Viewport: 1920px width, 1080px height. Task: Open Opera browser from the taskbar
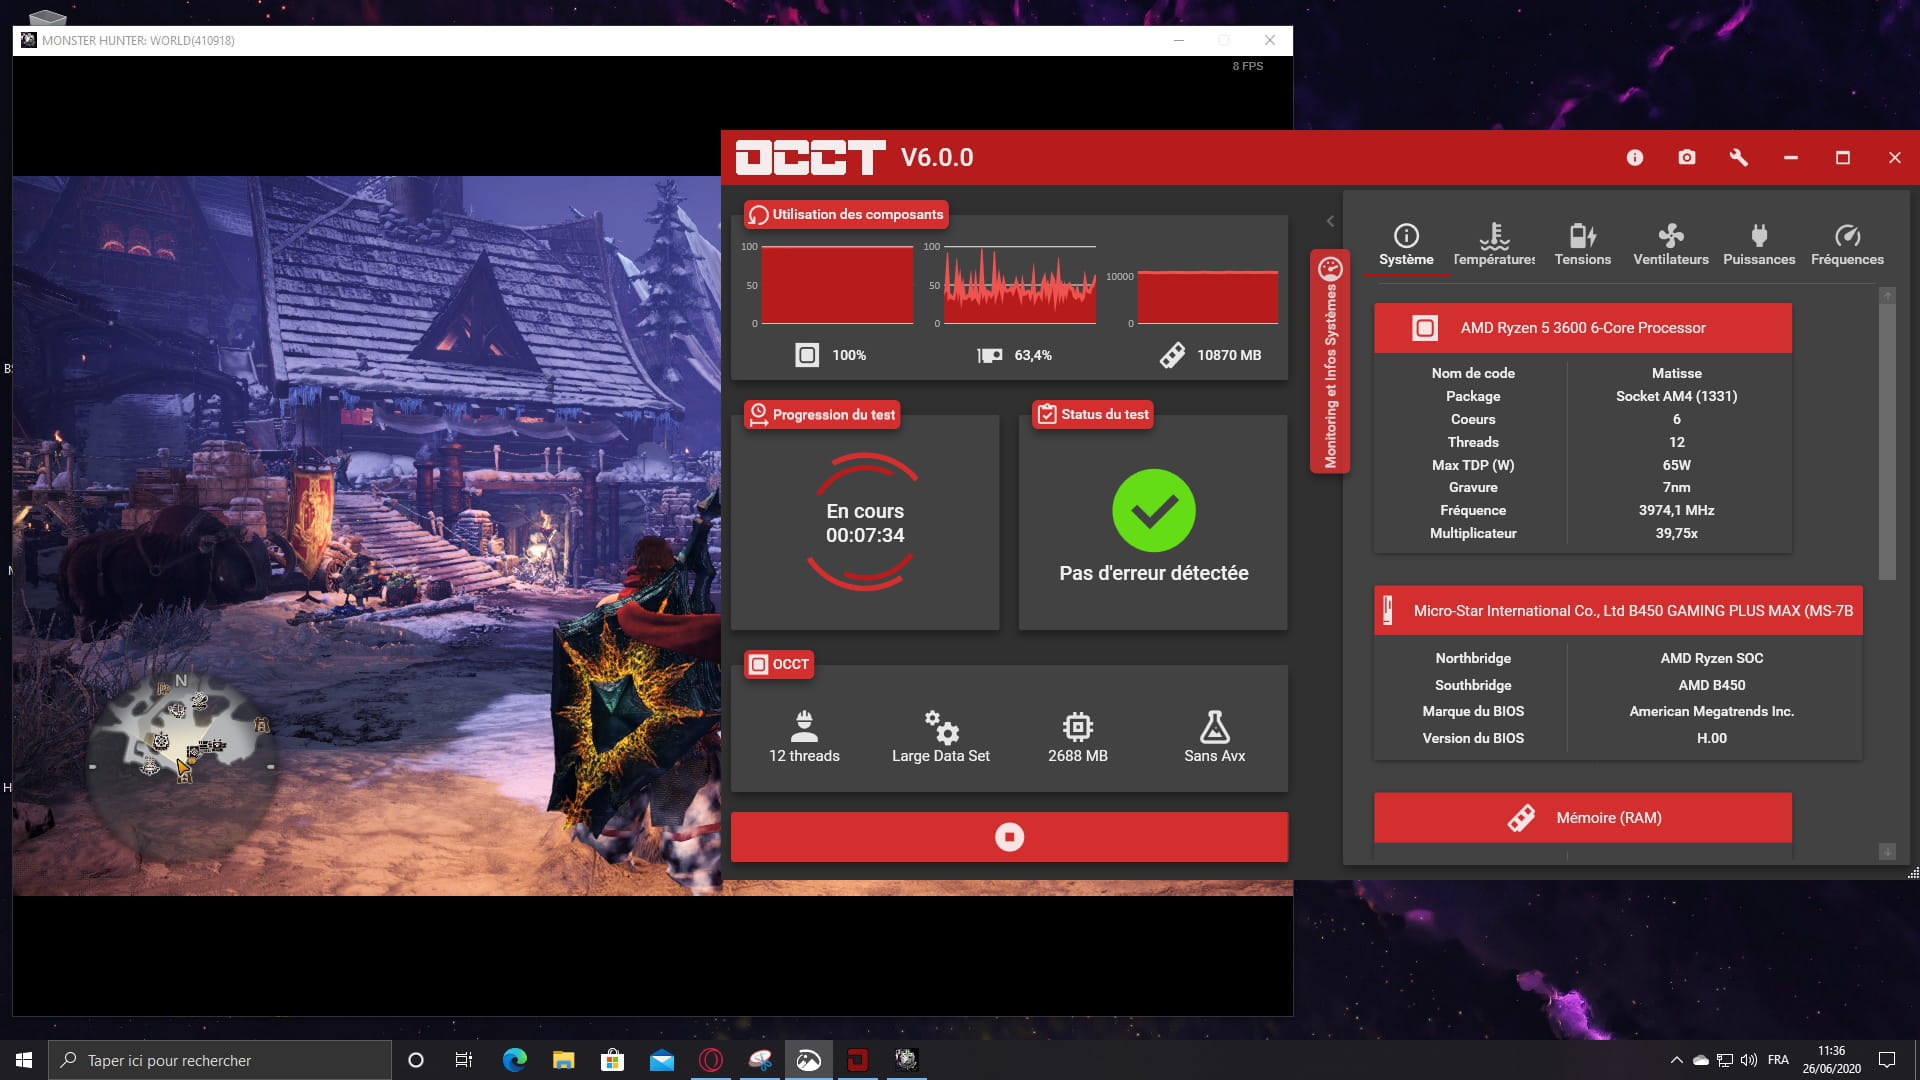coord(710,1060)
